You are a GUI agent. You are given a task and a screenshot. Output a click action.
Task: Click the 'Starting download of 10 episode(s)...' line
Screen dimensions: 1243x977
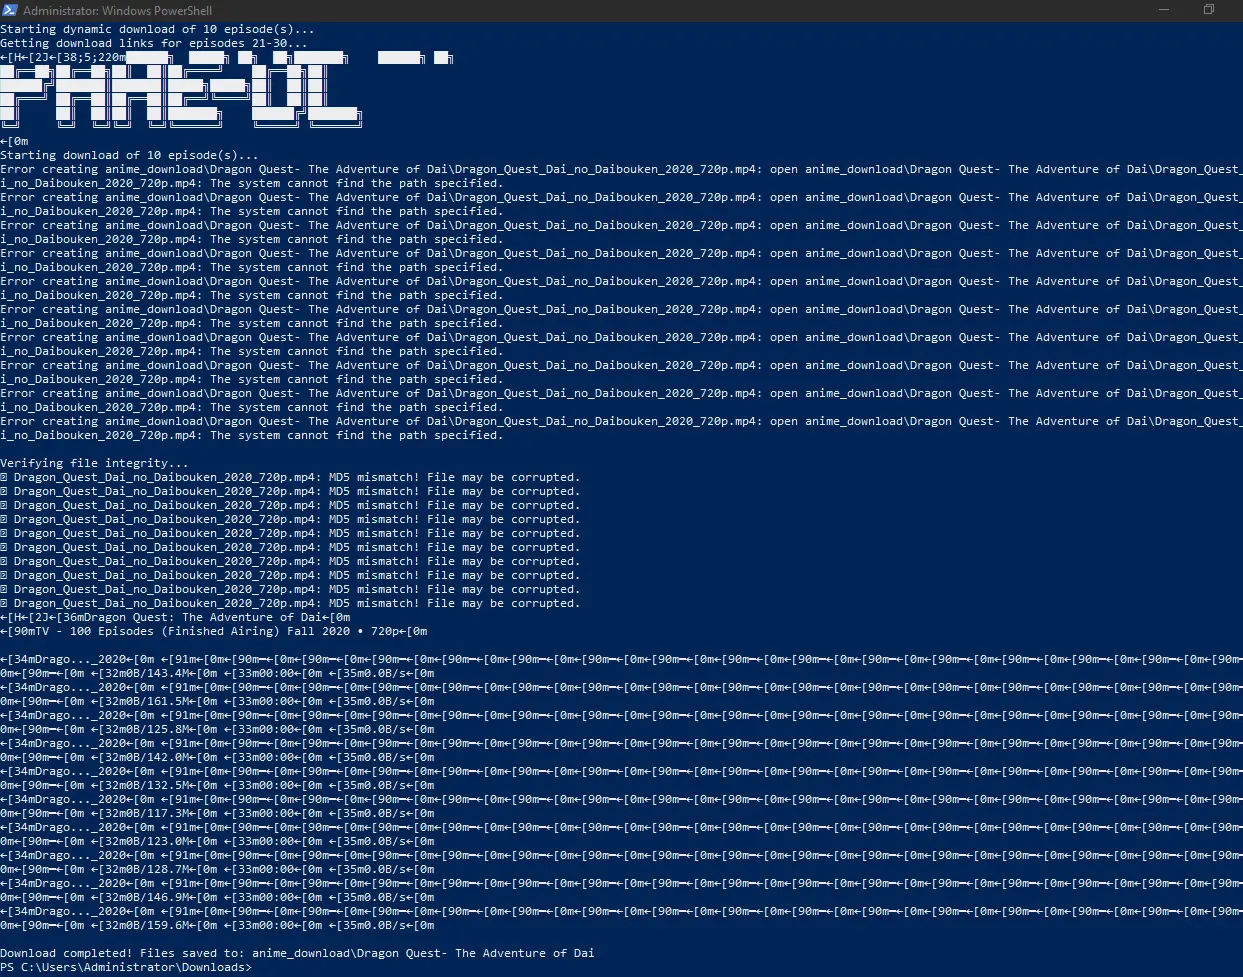pos(129,155)
